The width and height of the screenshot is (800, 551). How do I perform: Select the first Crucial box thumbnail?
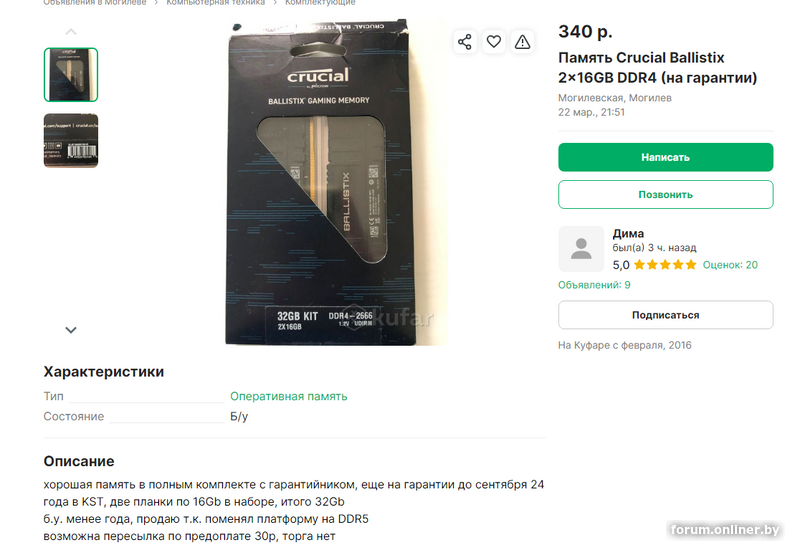(71, 75)
